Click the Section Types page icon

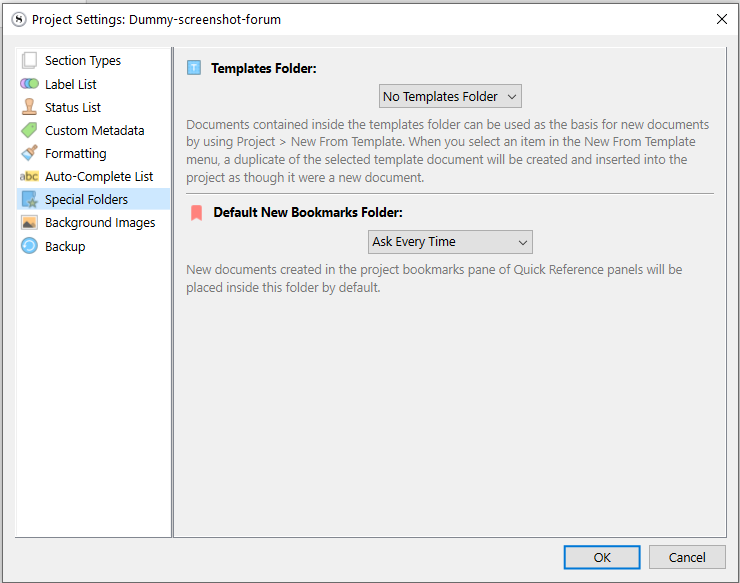point(29,61)
